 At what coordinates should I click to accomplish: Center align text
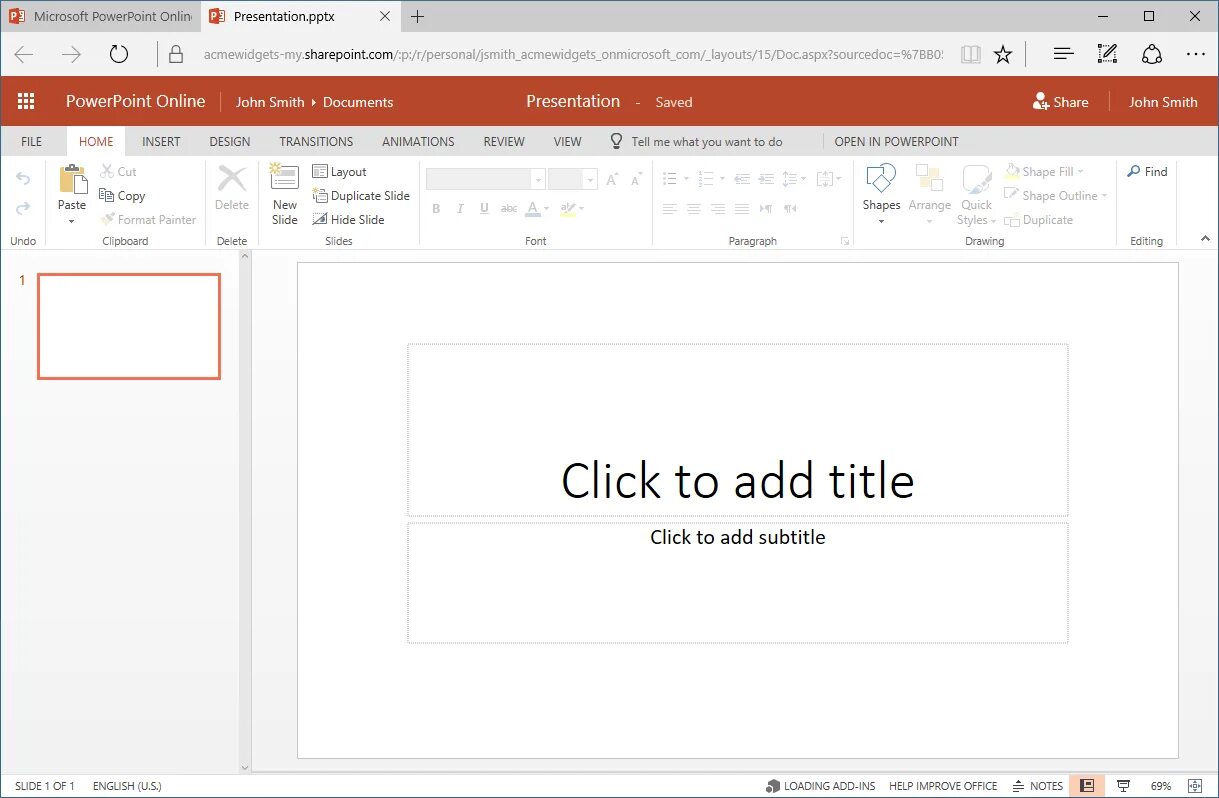(x=693, y=209)
